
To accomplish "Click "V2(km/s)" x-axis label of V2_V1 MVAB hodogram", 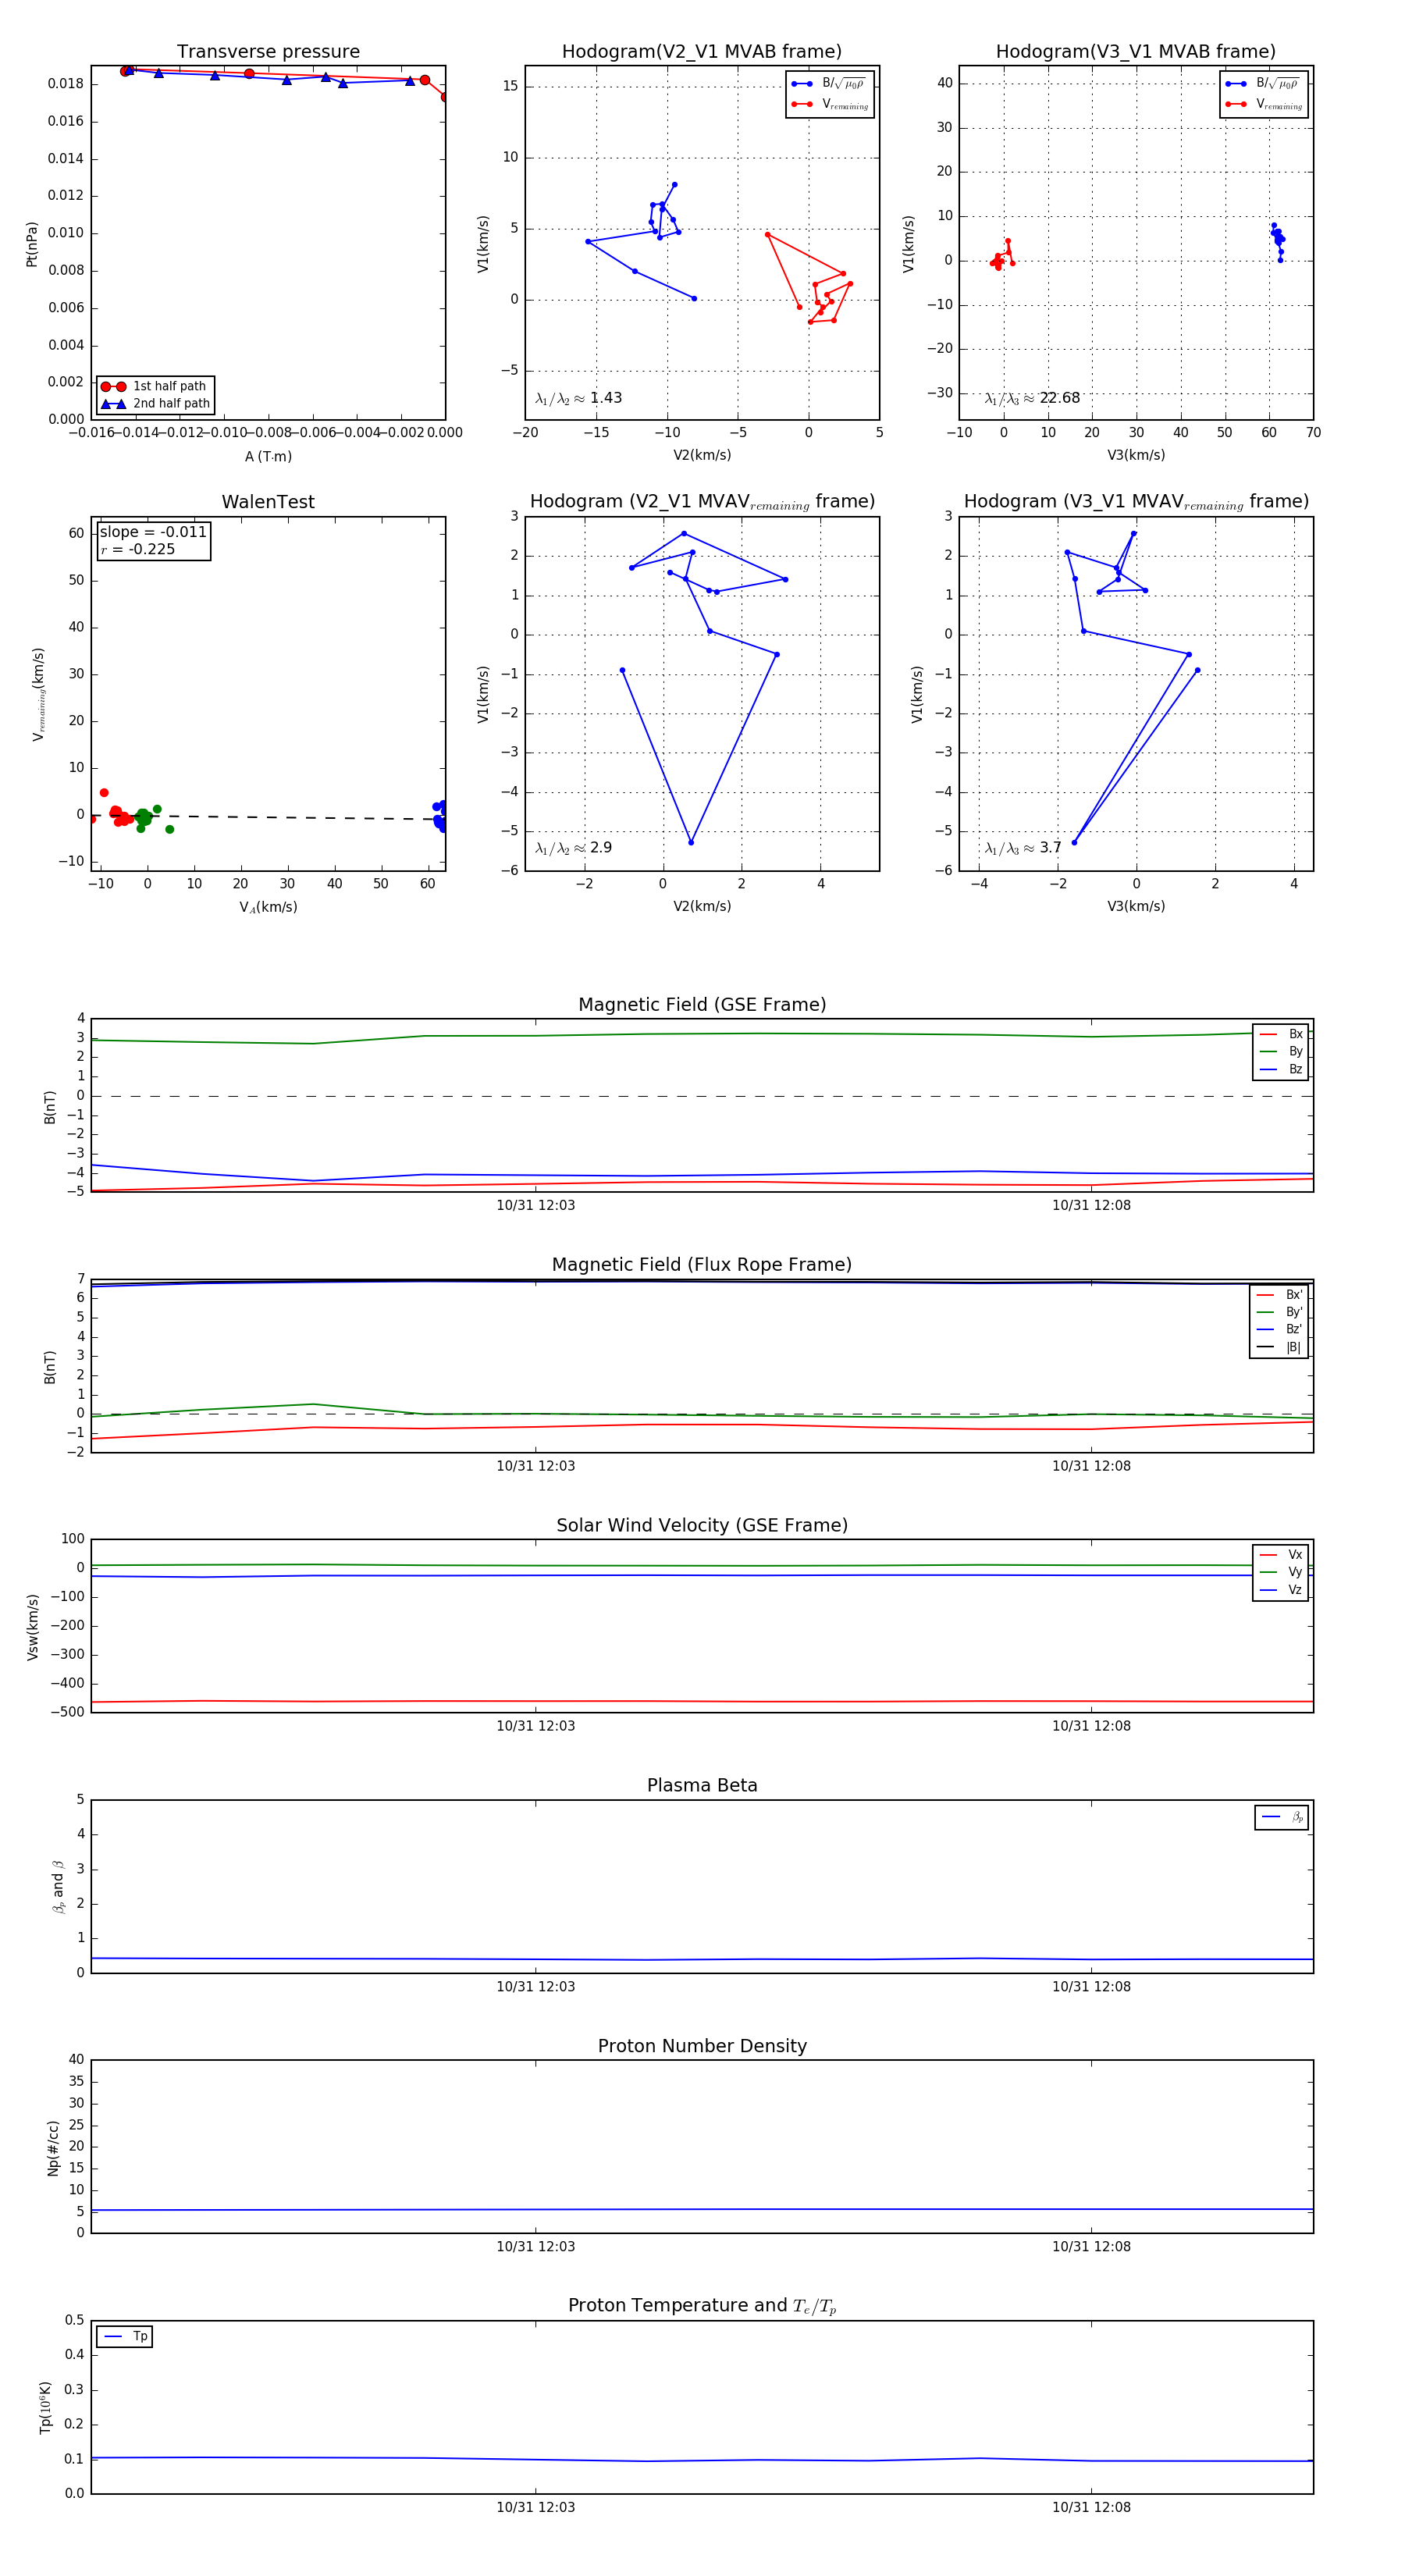I will 702,455.
